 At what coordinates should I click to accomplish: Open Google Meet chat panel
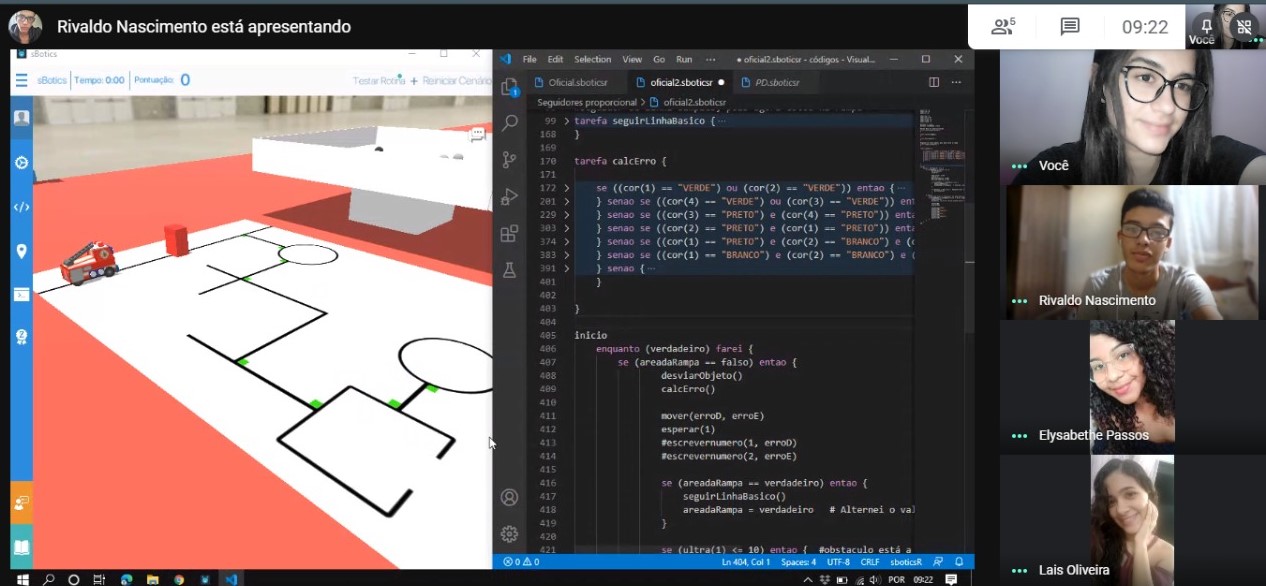(x=1070, y=27)
